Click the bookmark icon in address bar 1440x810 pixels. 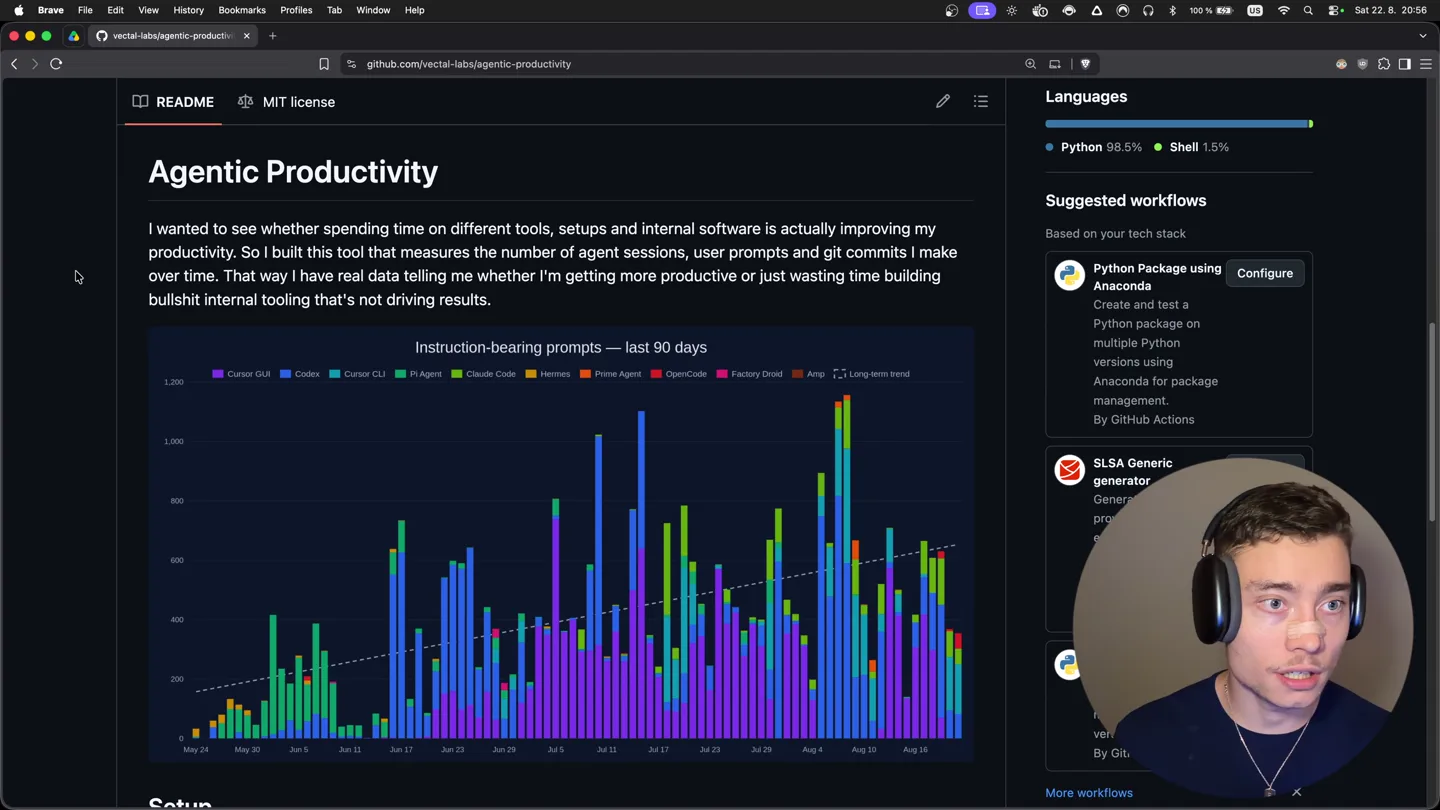(x=324, y=64)
